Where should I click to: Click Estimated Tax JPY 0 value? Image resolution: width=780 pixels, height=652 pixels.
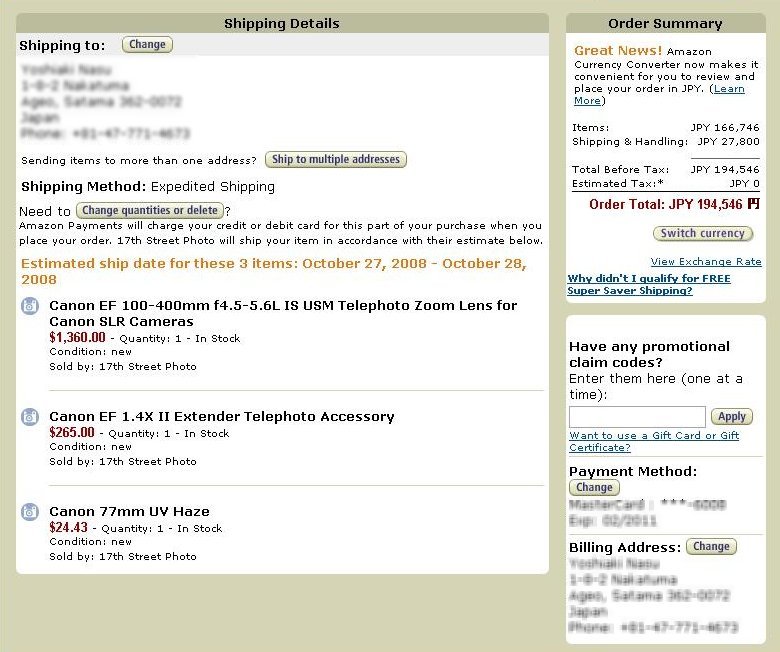click(744, 184)
